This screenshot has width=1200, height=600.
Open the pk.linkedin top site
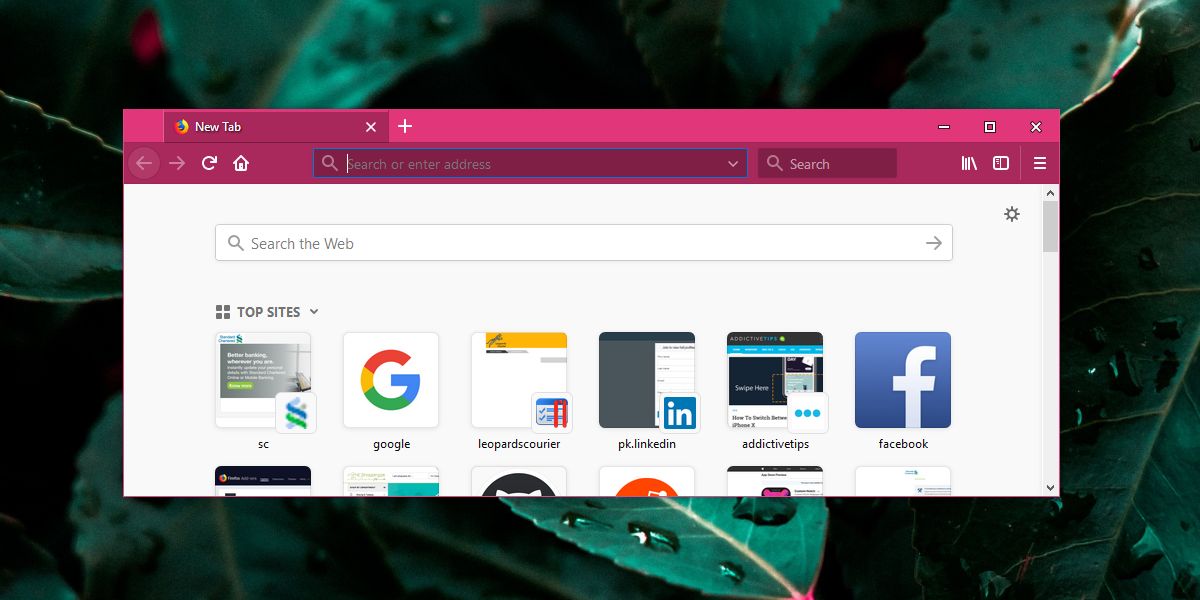point(647,380)
